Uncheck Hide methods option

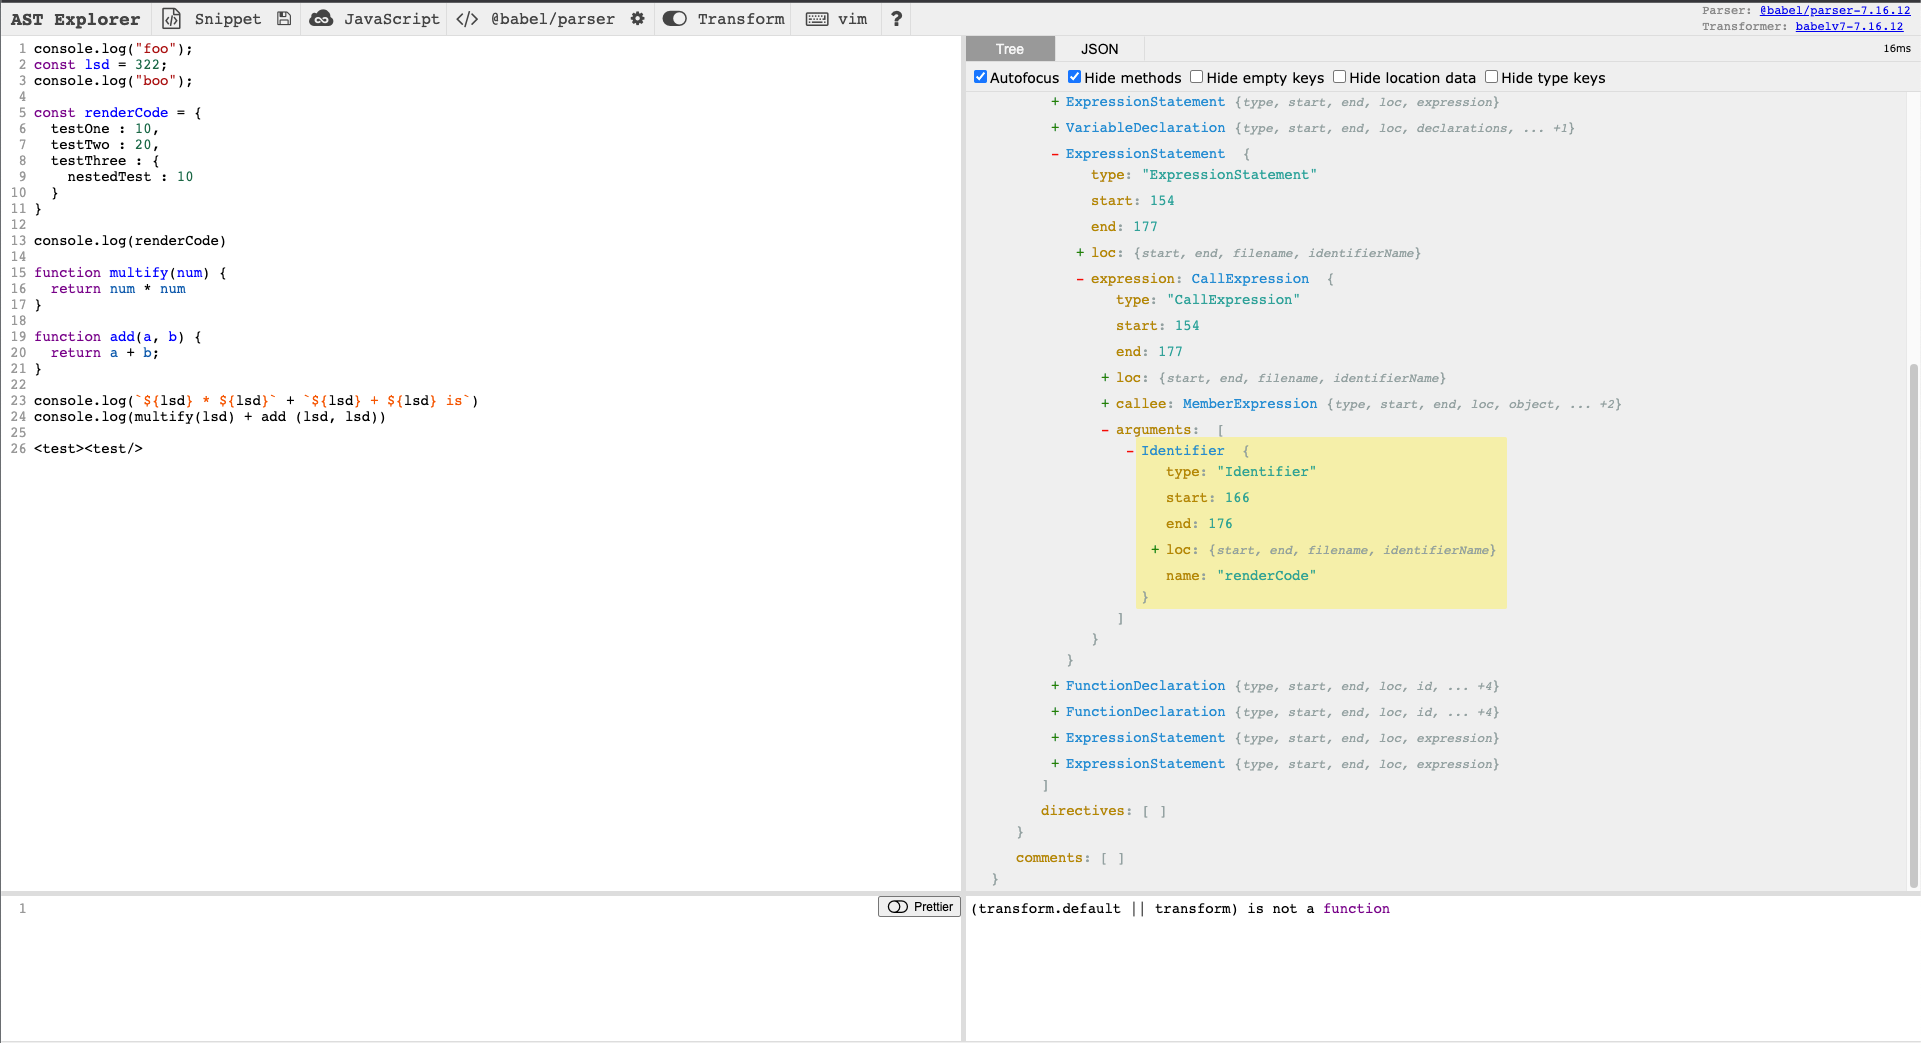tap(1075, 76)
